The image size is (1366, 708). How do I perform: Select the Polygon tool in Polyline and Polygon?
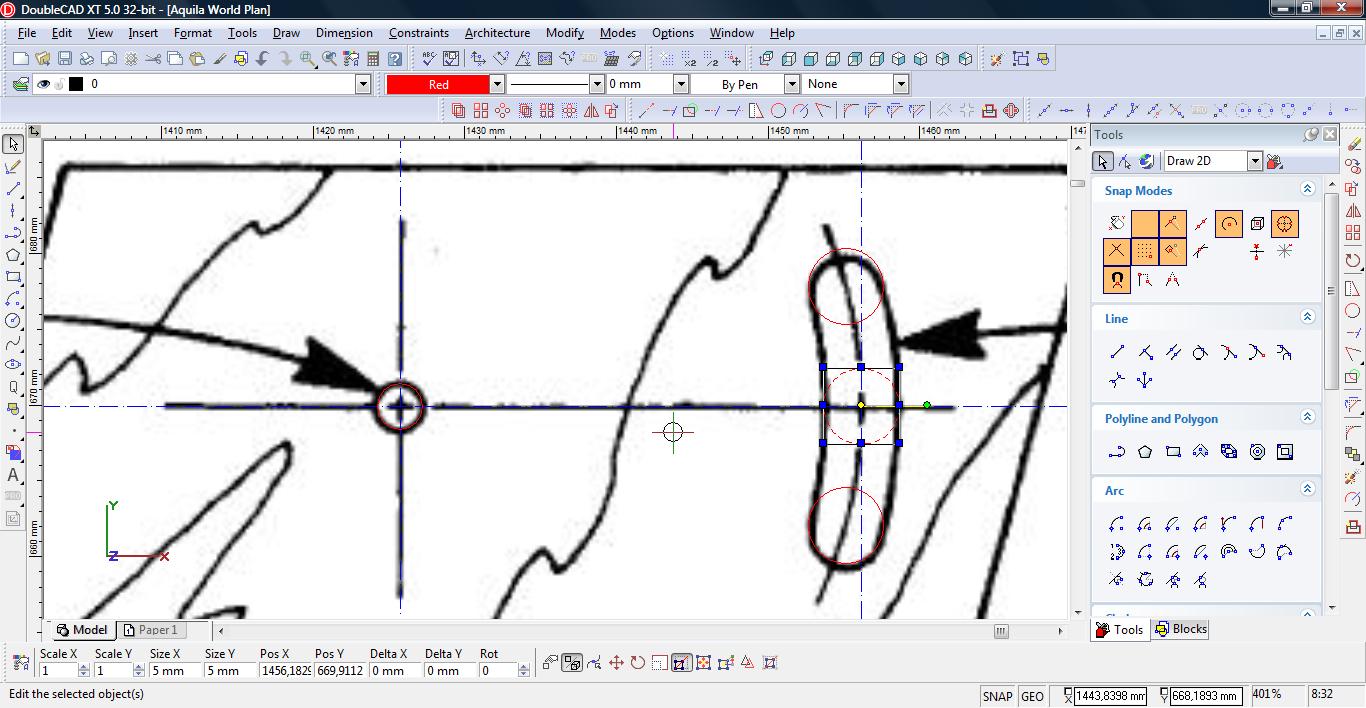pos(1145,452)
